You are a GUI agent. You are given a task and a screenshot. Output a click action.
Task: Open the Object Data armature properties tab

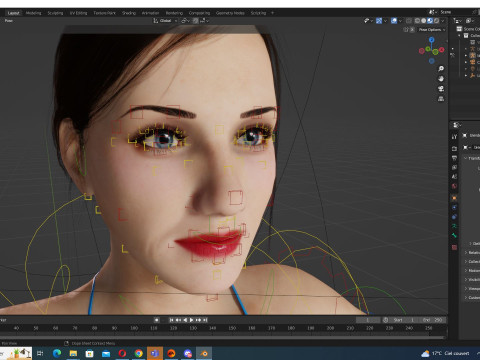click(454, 226)
